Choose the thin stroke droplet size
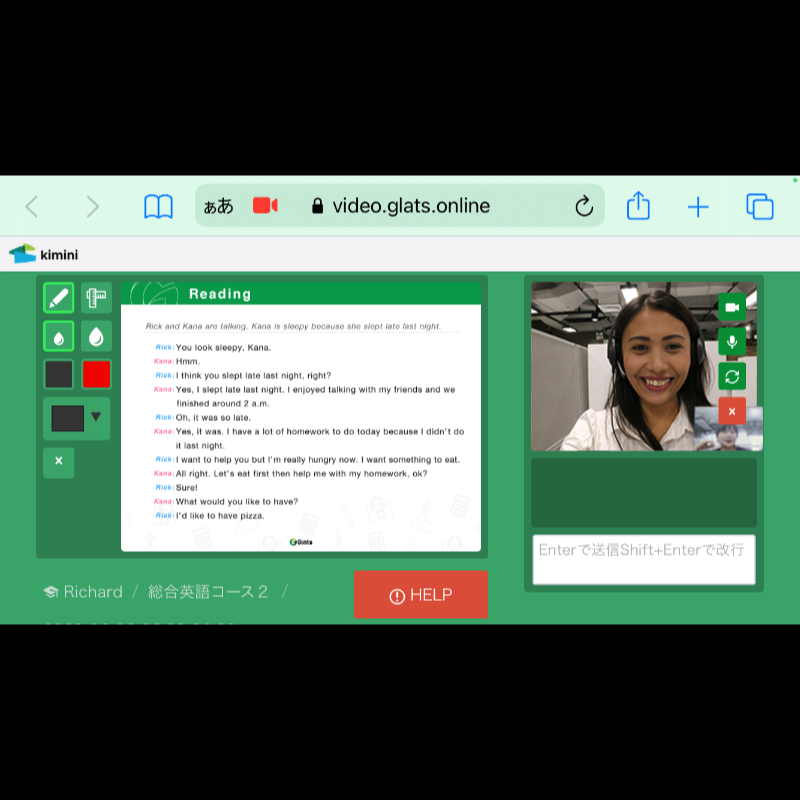 coord(59,337)
